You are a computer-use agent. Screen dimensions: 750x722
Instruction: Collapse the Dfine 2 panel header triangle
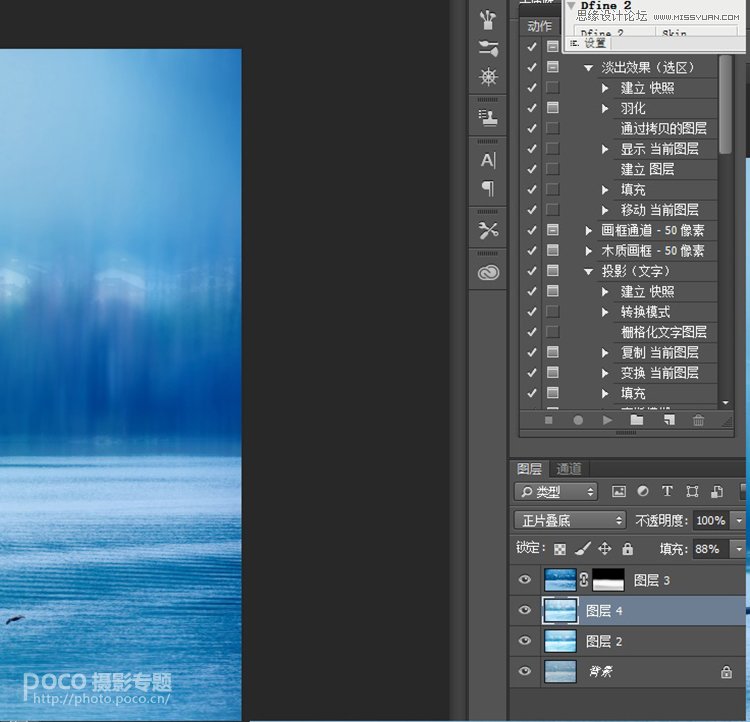(x=571, y=5)
